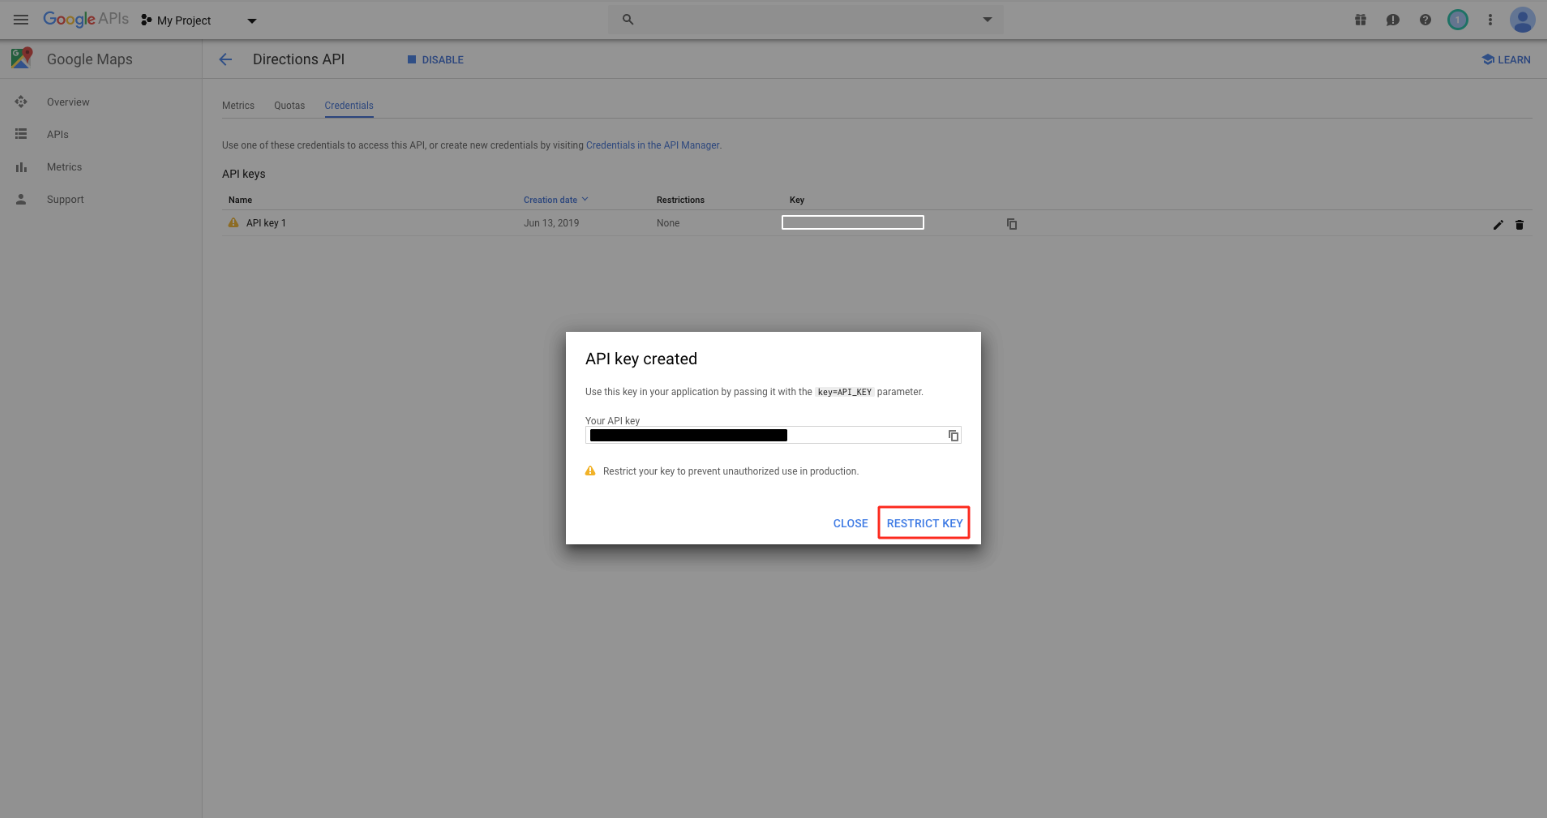
Task: Open the hamburger navigation menu
Action: 20,19
